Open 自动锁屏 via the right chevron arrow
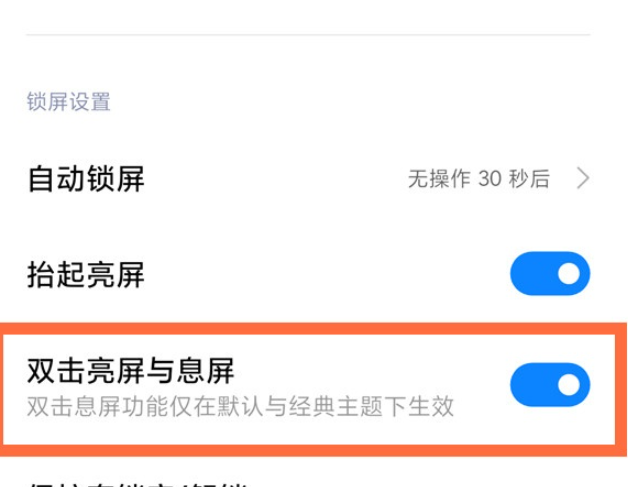 (584, 179)
